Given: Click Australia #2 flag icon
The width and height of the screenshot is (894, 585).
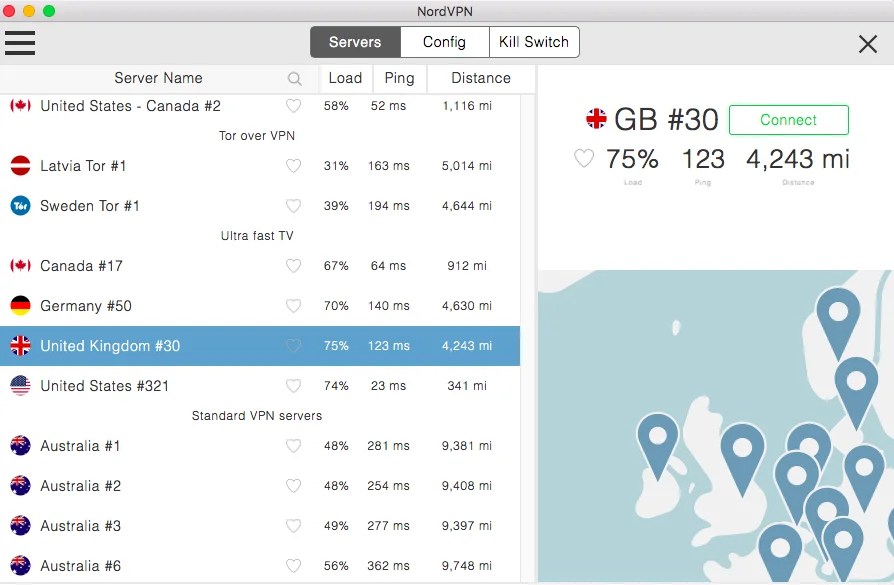Looking at the screenshot, I should point(21,485).
